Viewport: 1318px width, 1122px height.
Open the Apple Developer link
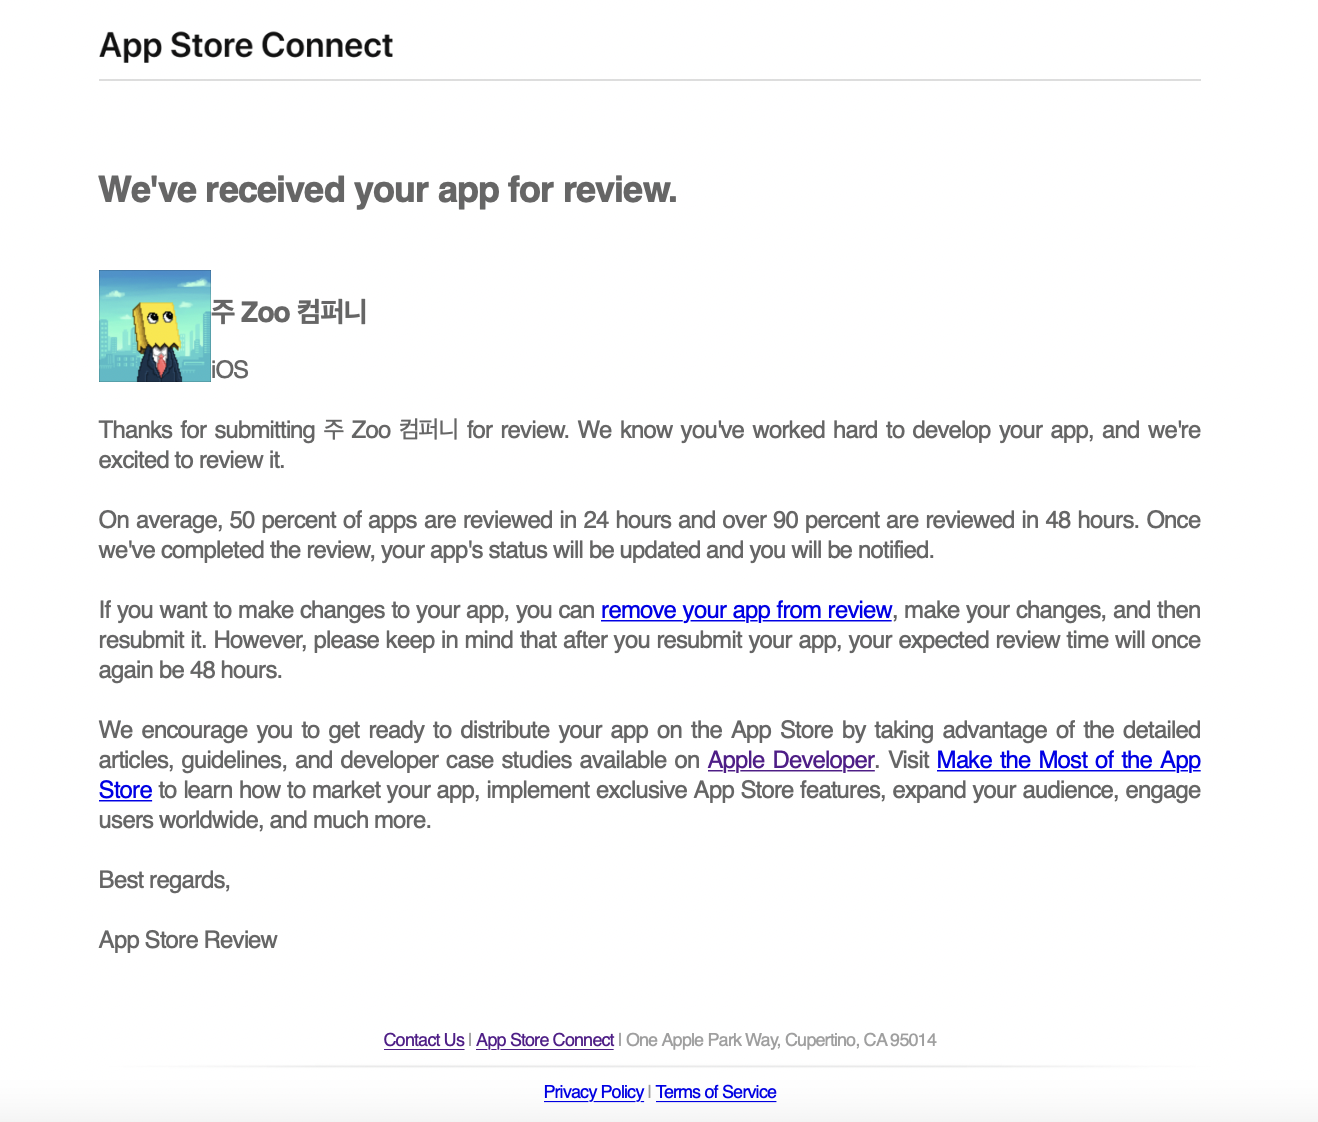791,760
